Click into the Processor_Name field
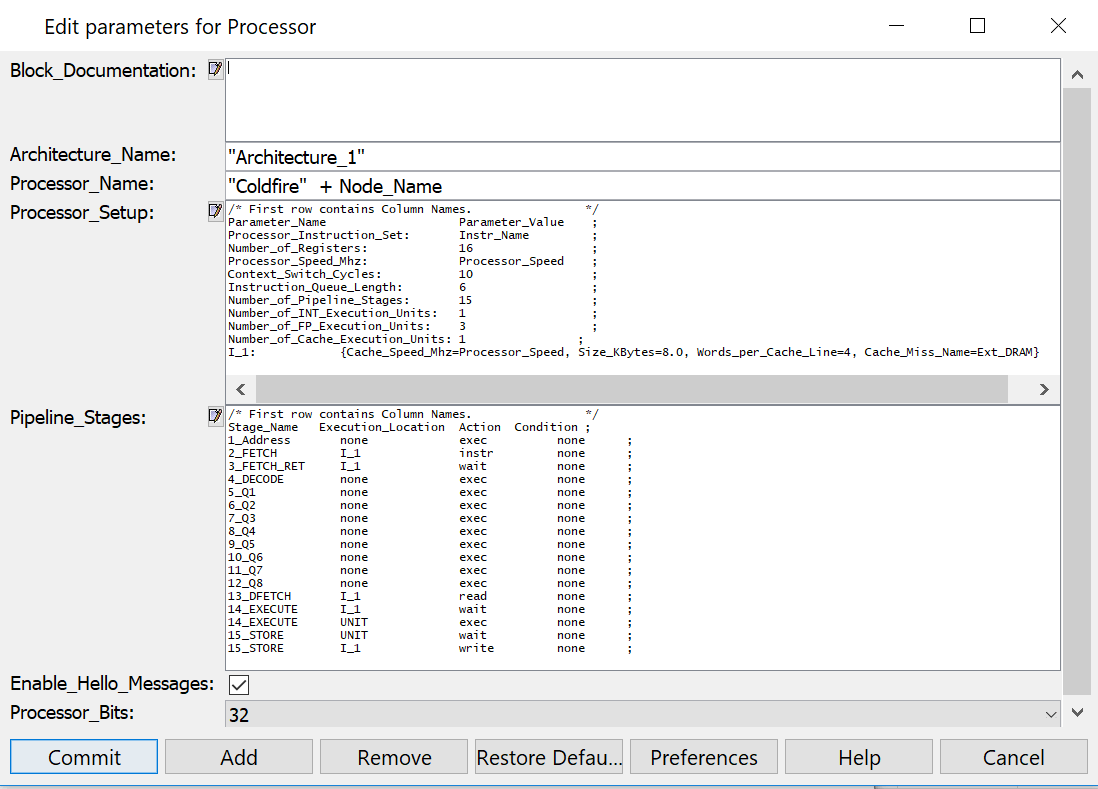This screenshot has width=1098, height=789. click(642, 186)
